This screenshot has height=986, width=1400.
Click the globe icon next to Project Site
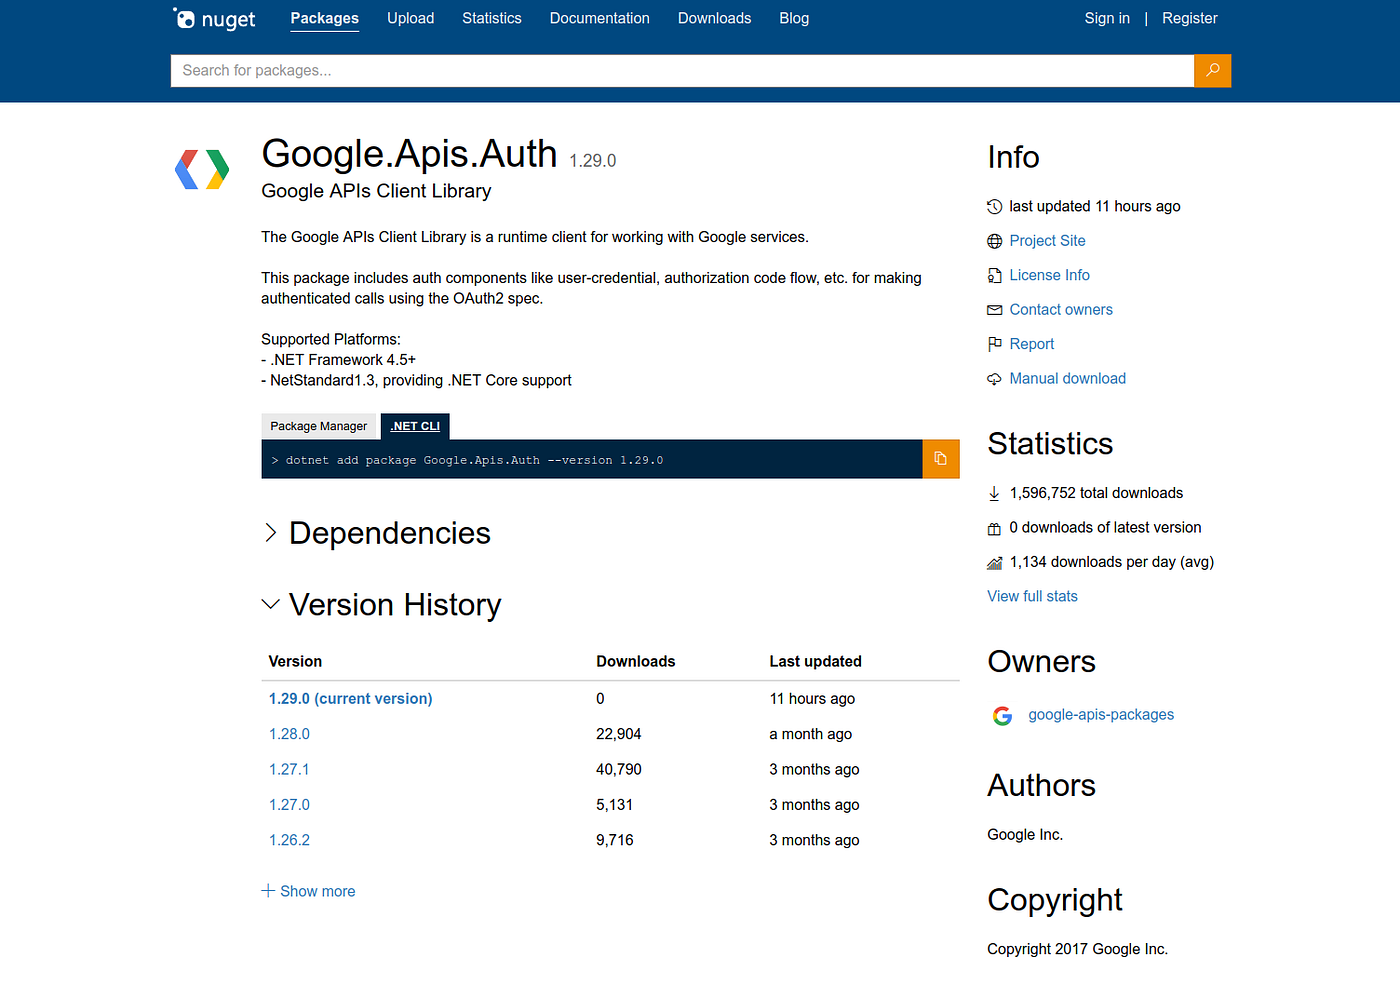(994, 240)
